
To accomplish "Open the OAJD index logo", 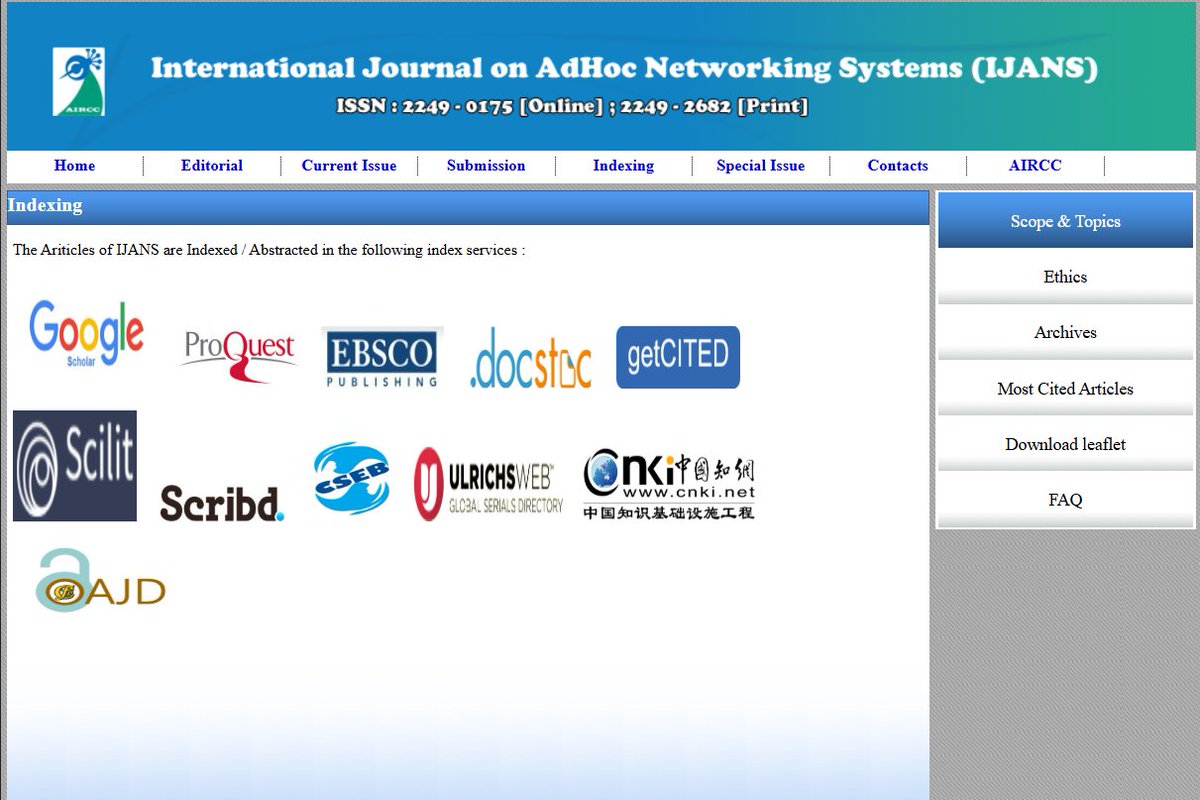I will 100,580.
